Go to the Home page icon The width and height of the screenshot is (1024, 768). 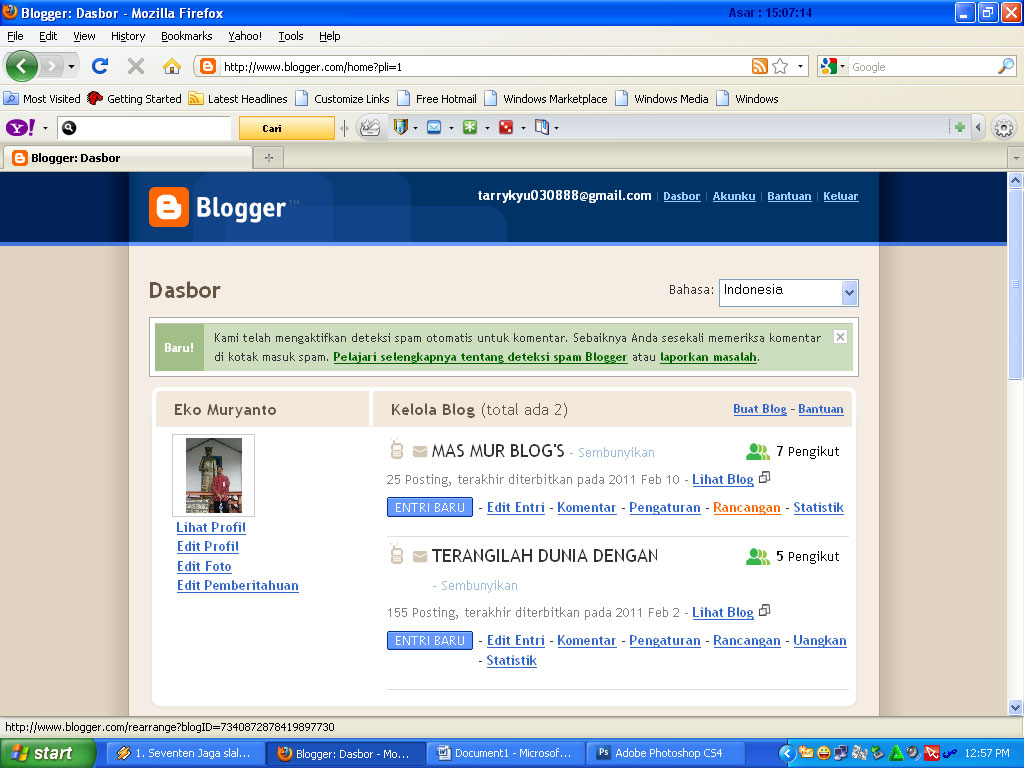click(172, 66)
